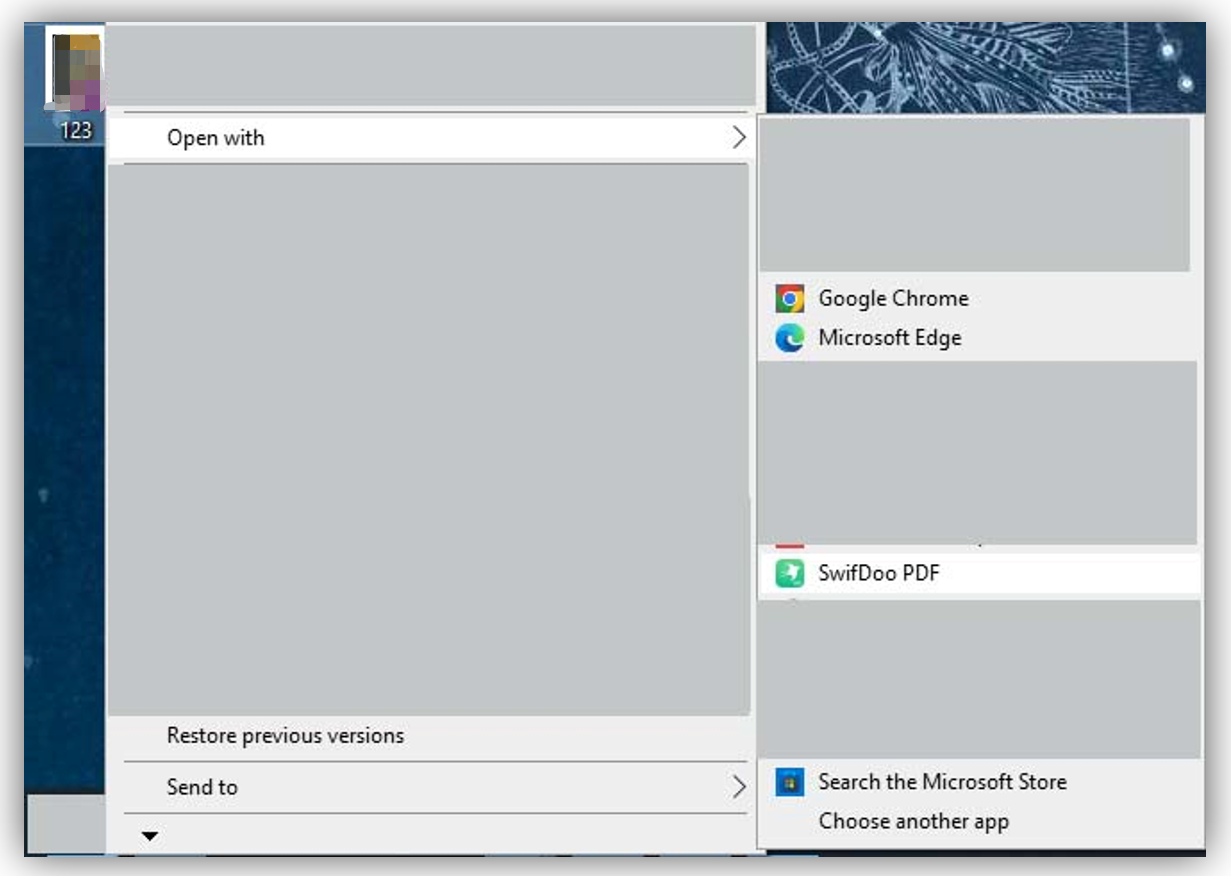Choose the Open with menu entry
Image resolution: width=1231 pixels, height=876 pixels.
tap(431, 138)
